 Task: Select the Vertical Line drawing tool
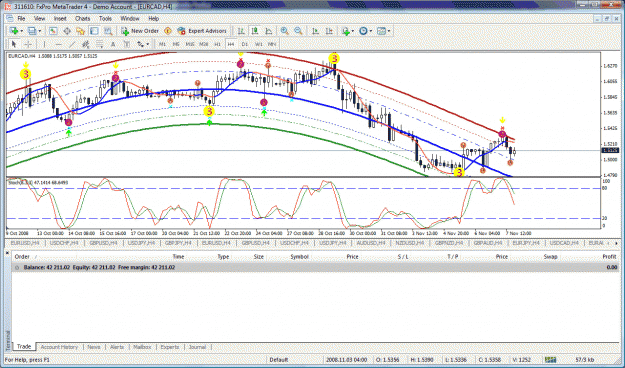(44, 44)
